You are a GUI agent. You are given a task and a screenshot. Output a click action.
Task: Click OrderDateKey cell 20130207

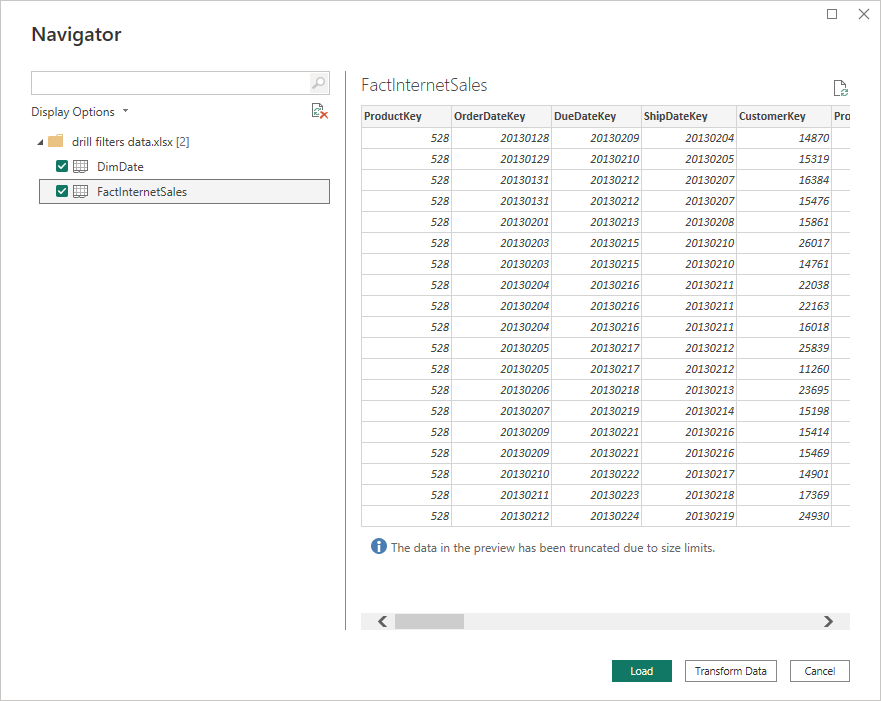[x=502, y=411]
